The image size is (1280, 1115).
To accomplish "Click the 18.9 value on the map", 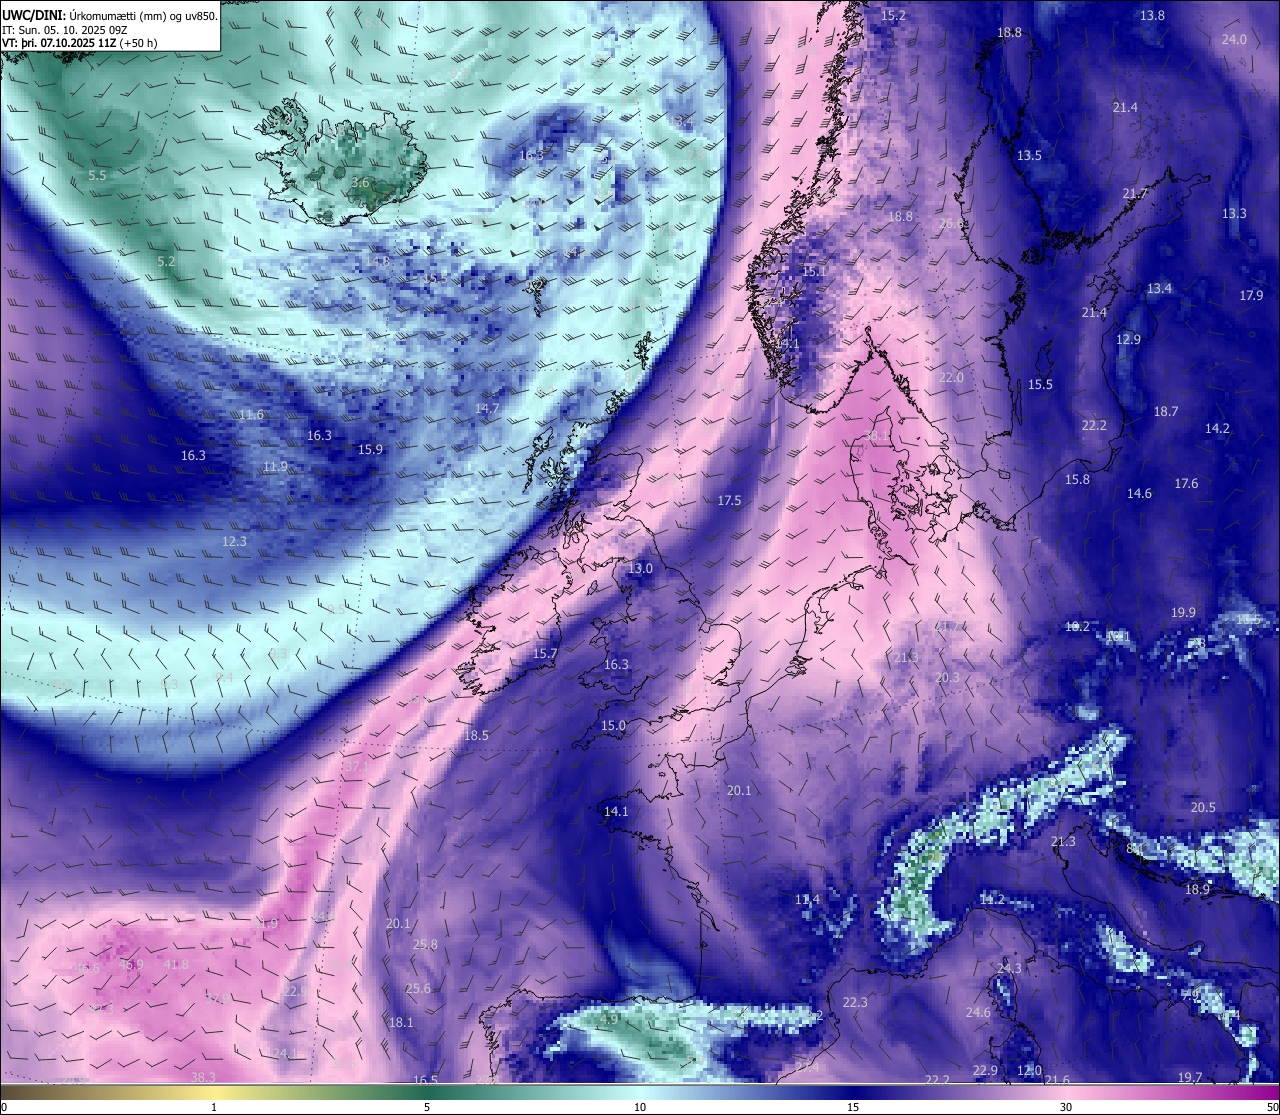I will [x=1197, y=889].
